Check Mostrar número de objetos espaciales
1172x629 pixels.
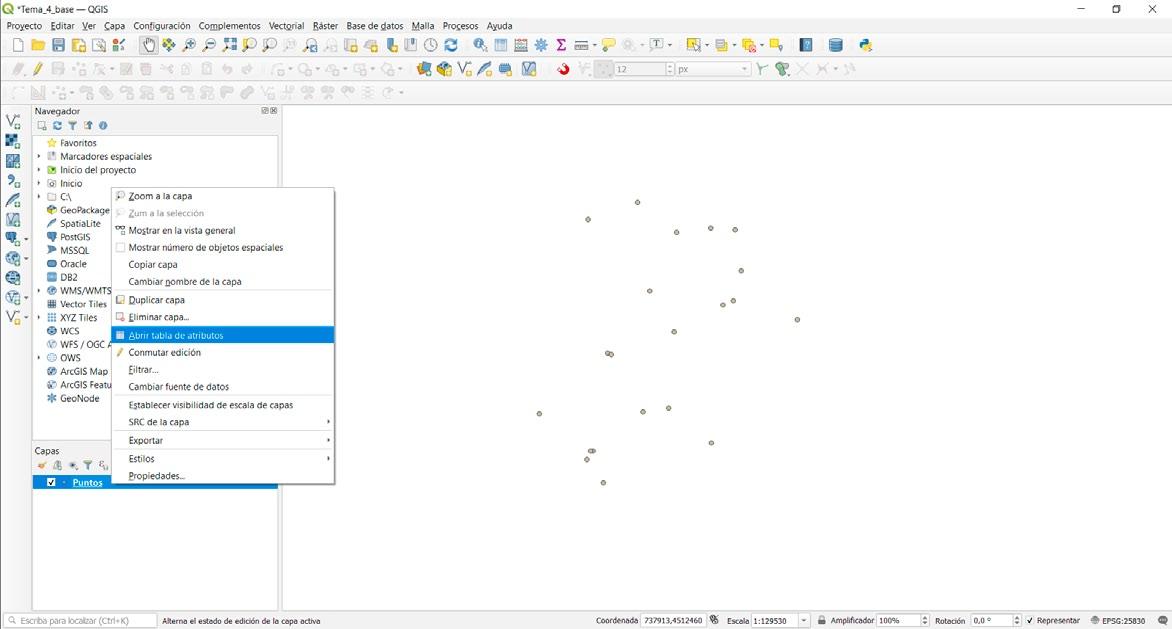pyautogui.click(x=120, y=248)
